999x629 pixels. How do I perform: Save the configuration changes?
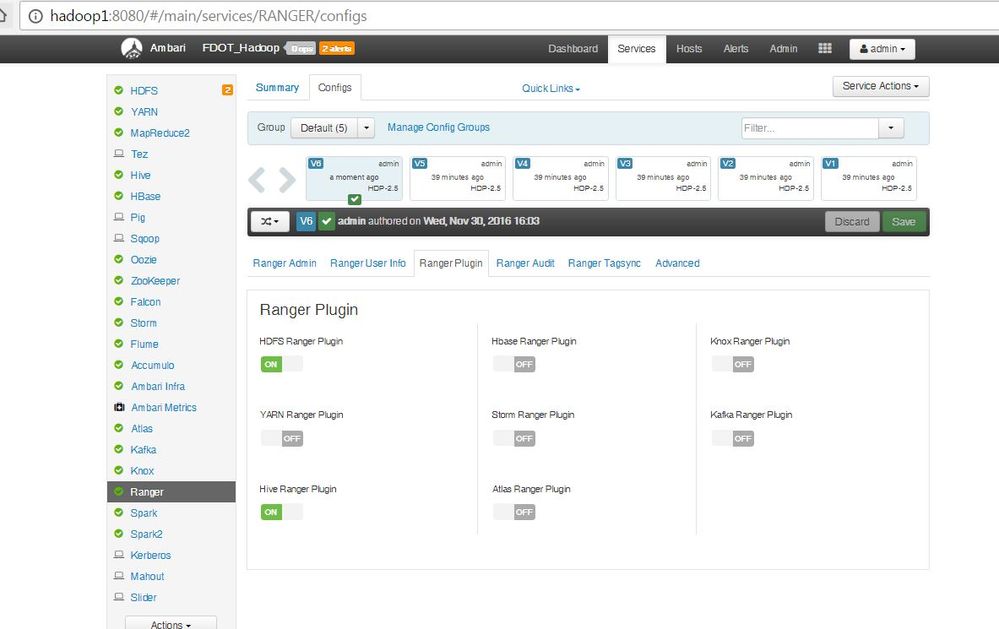[x=903, y=222]
